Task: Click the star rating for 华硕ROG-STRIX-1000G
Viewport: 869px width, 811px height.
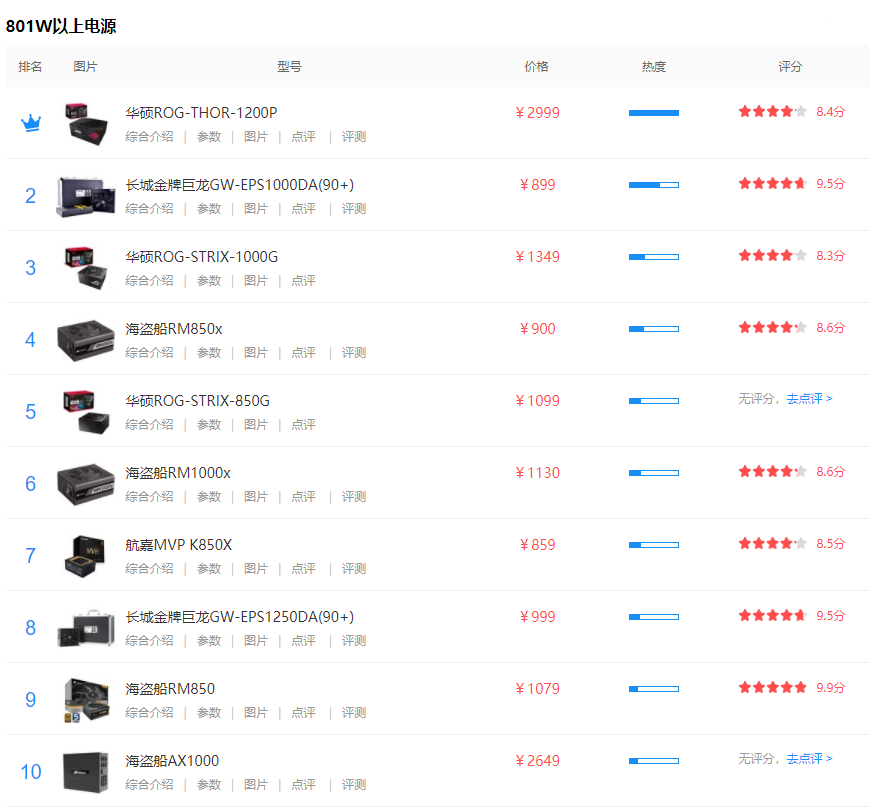Action: coord(772,256)
